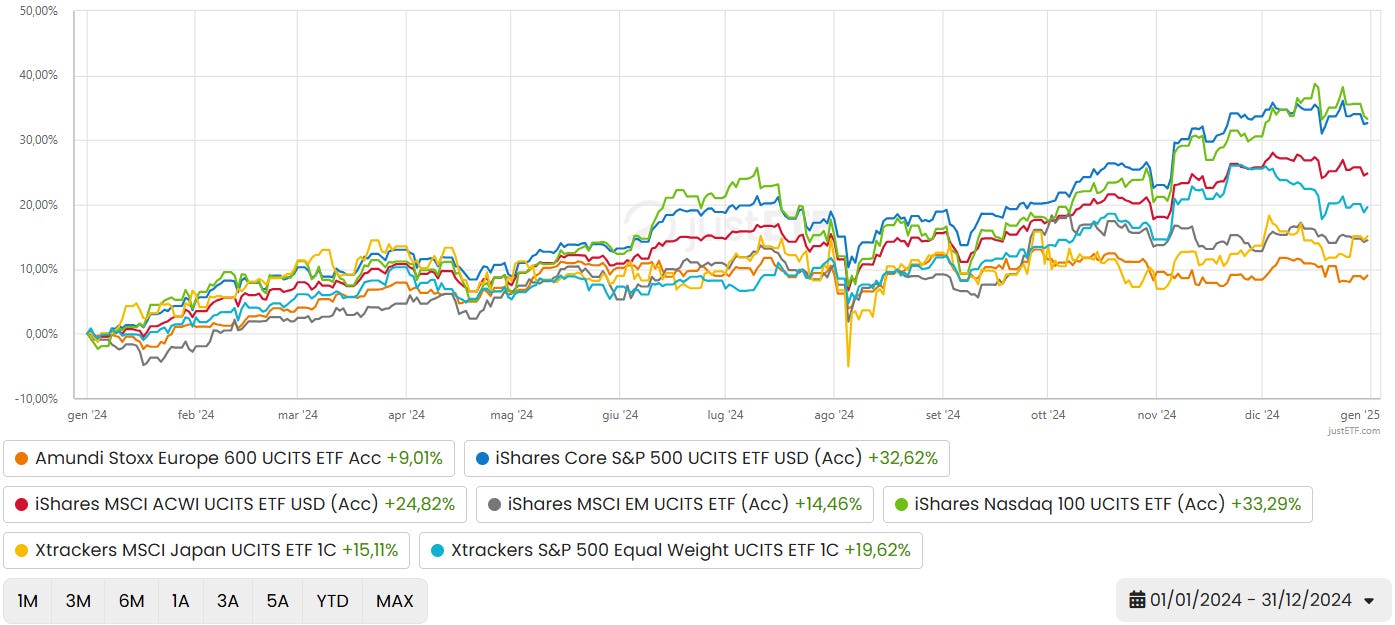Viewport: 1395px width, 625px height.
Task: Click the ott '24 x-axis label
Action: click(1047, 414)
